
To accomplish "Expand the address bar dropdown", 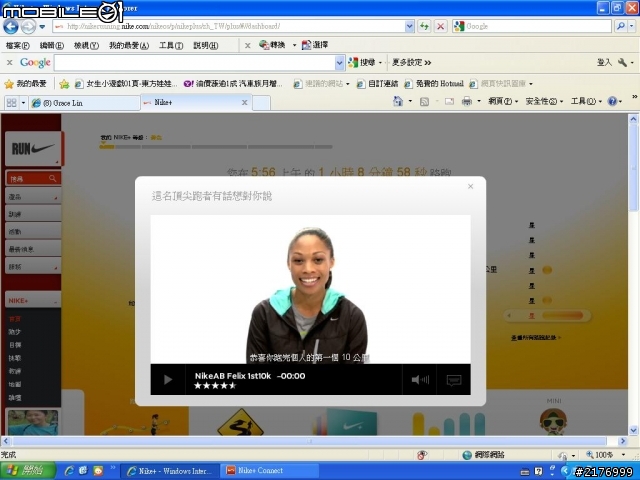I will coord(409,27).
